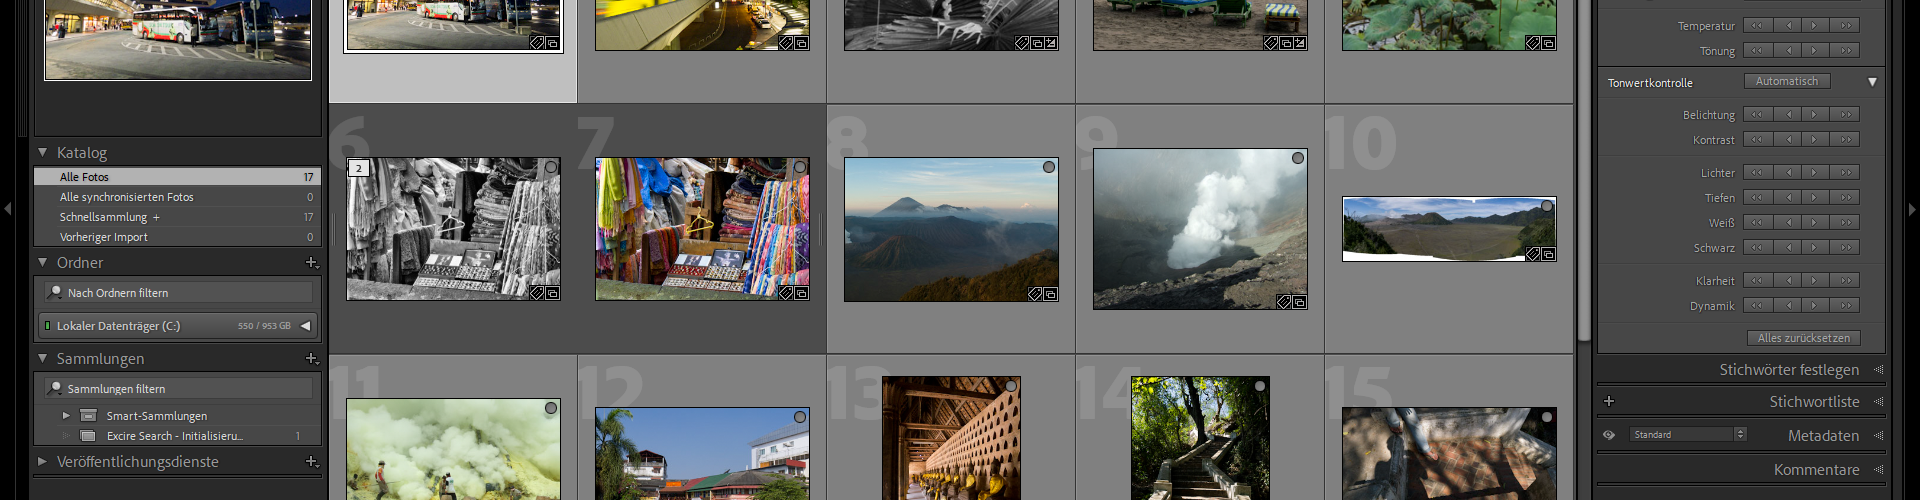Expand the Stichwörter festlegen panel
Screen dimensions: 1920x500
[x=1878, y=370]
